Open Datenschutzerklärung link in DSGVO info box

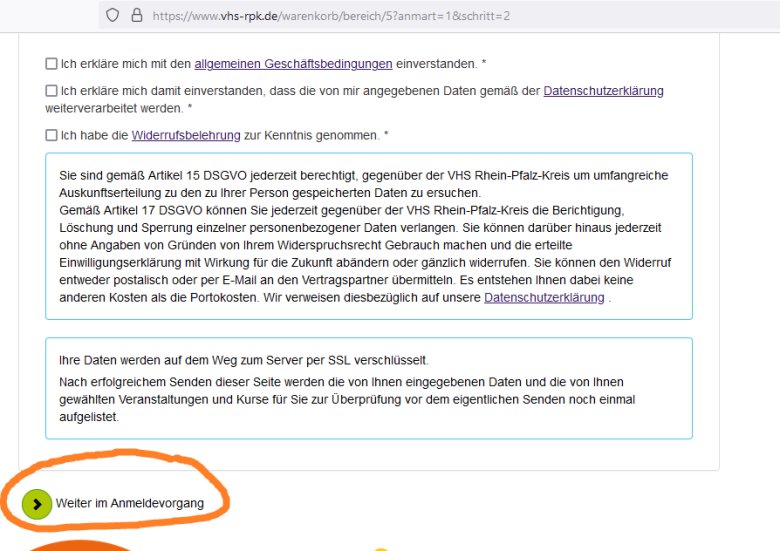tap(544, 297)
